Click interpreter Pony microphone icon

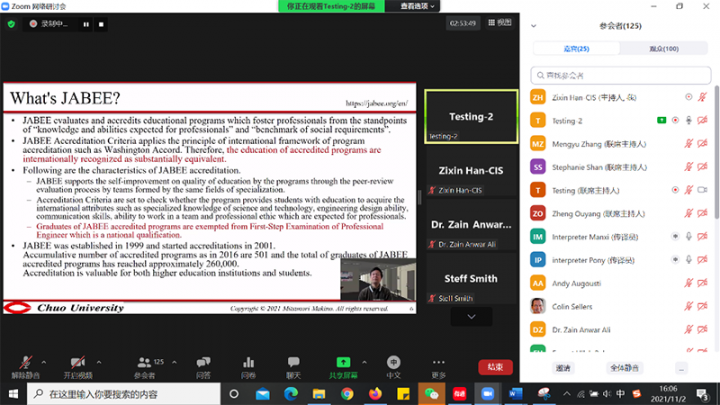[x=688, y=260]
